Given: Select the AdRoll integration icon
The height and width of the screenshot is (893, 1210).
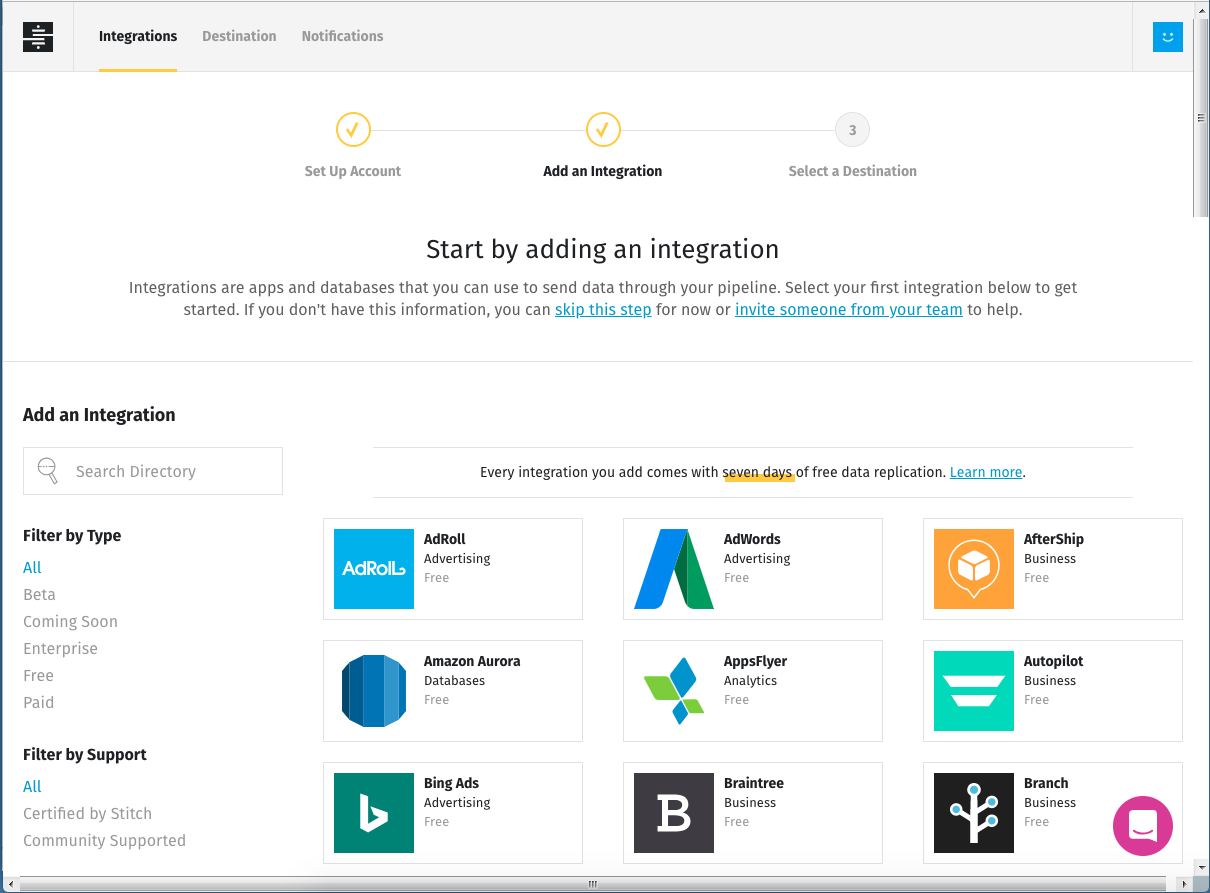Looking at the screenshot, I should tap(373, 568).
